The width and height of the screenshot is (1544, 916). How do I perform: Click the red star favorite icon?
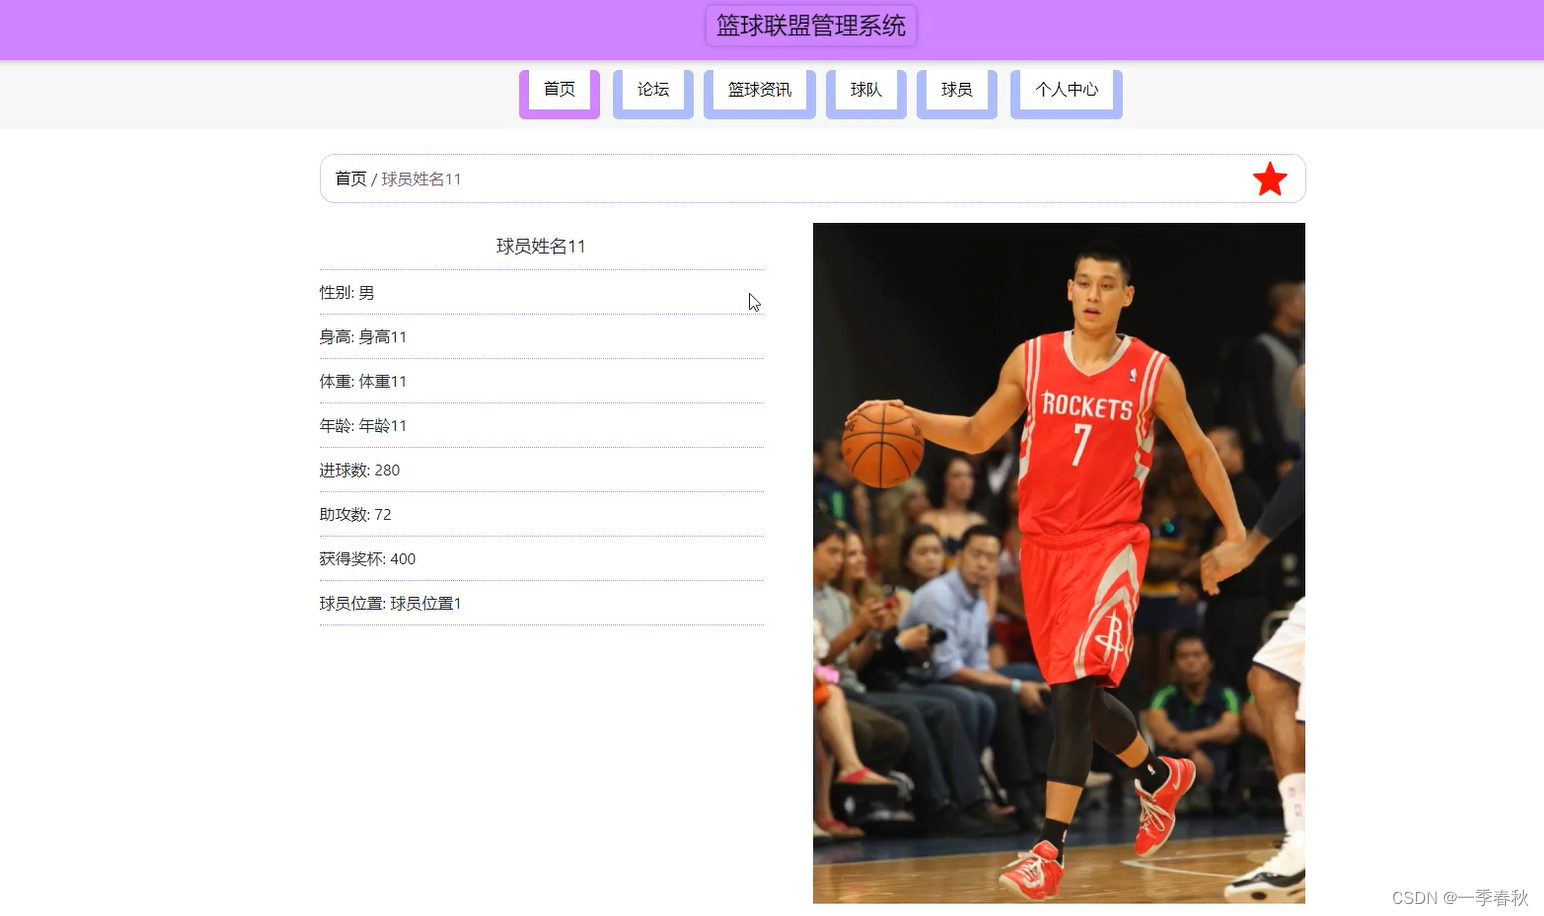coord(1269,179)
